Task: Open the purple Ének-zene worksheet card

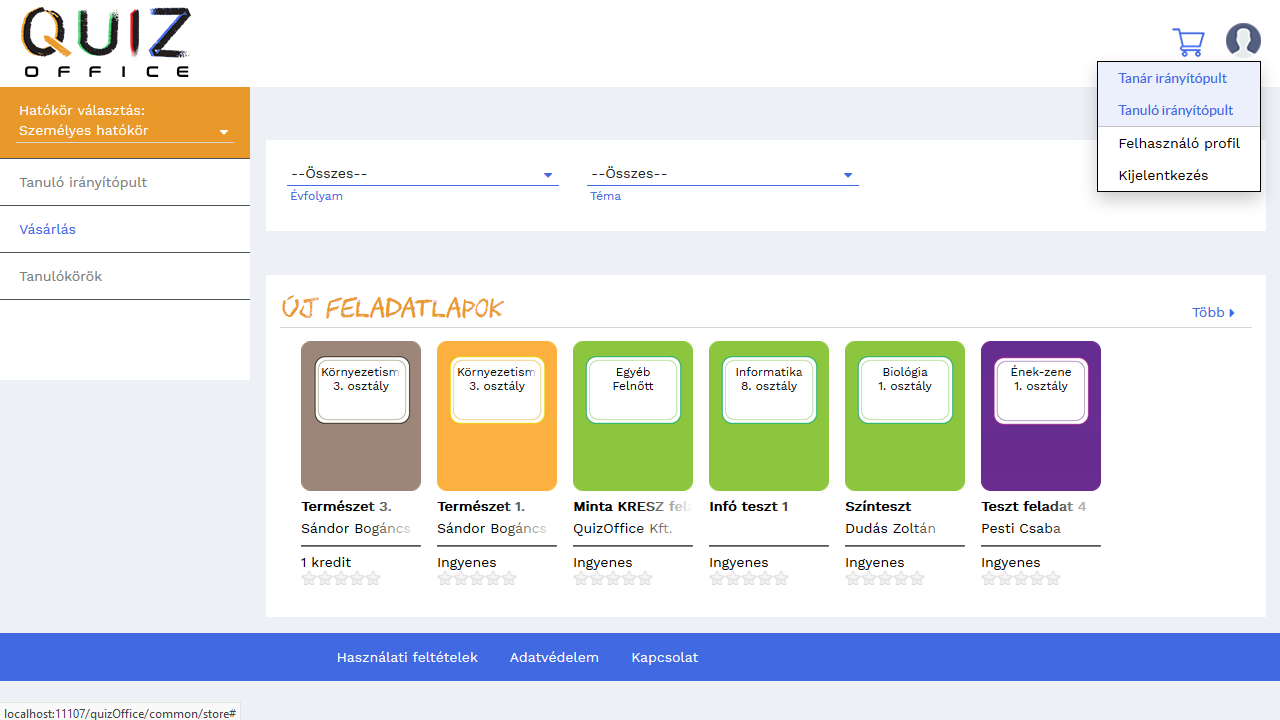Action: coord(1041,416)
